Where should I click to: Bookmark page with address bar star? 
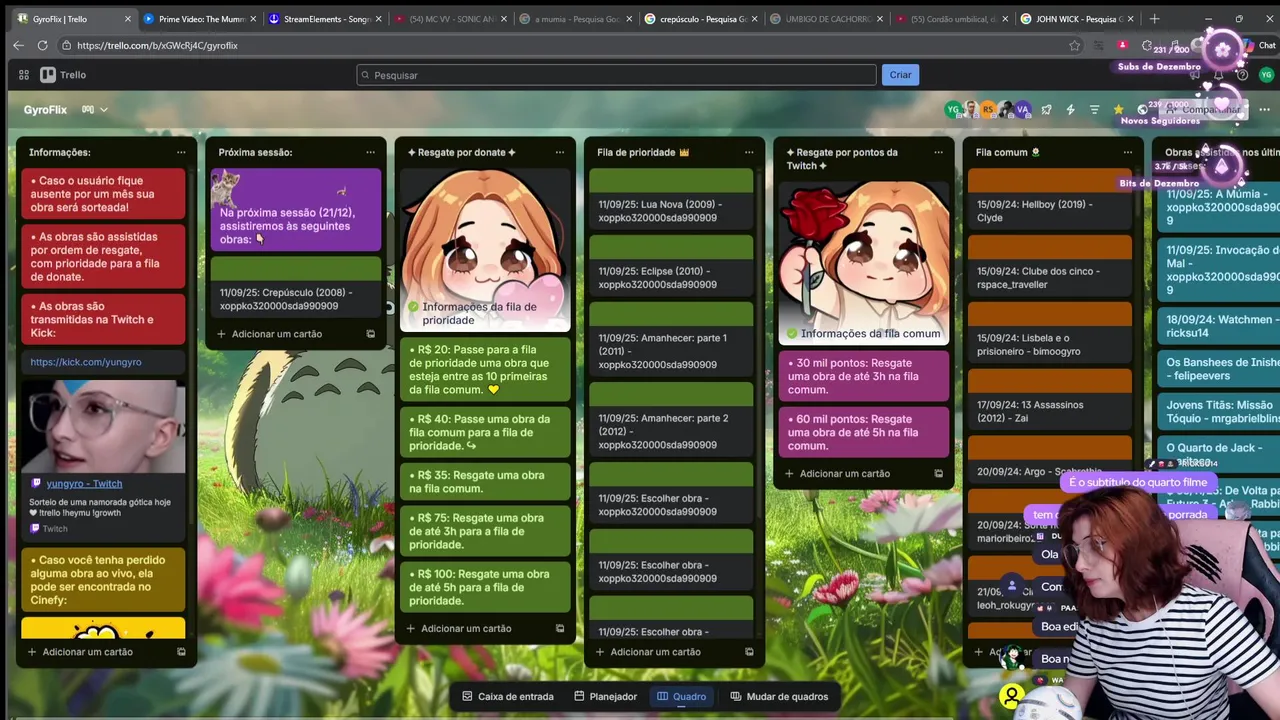point(1074,45)
